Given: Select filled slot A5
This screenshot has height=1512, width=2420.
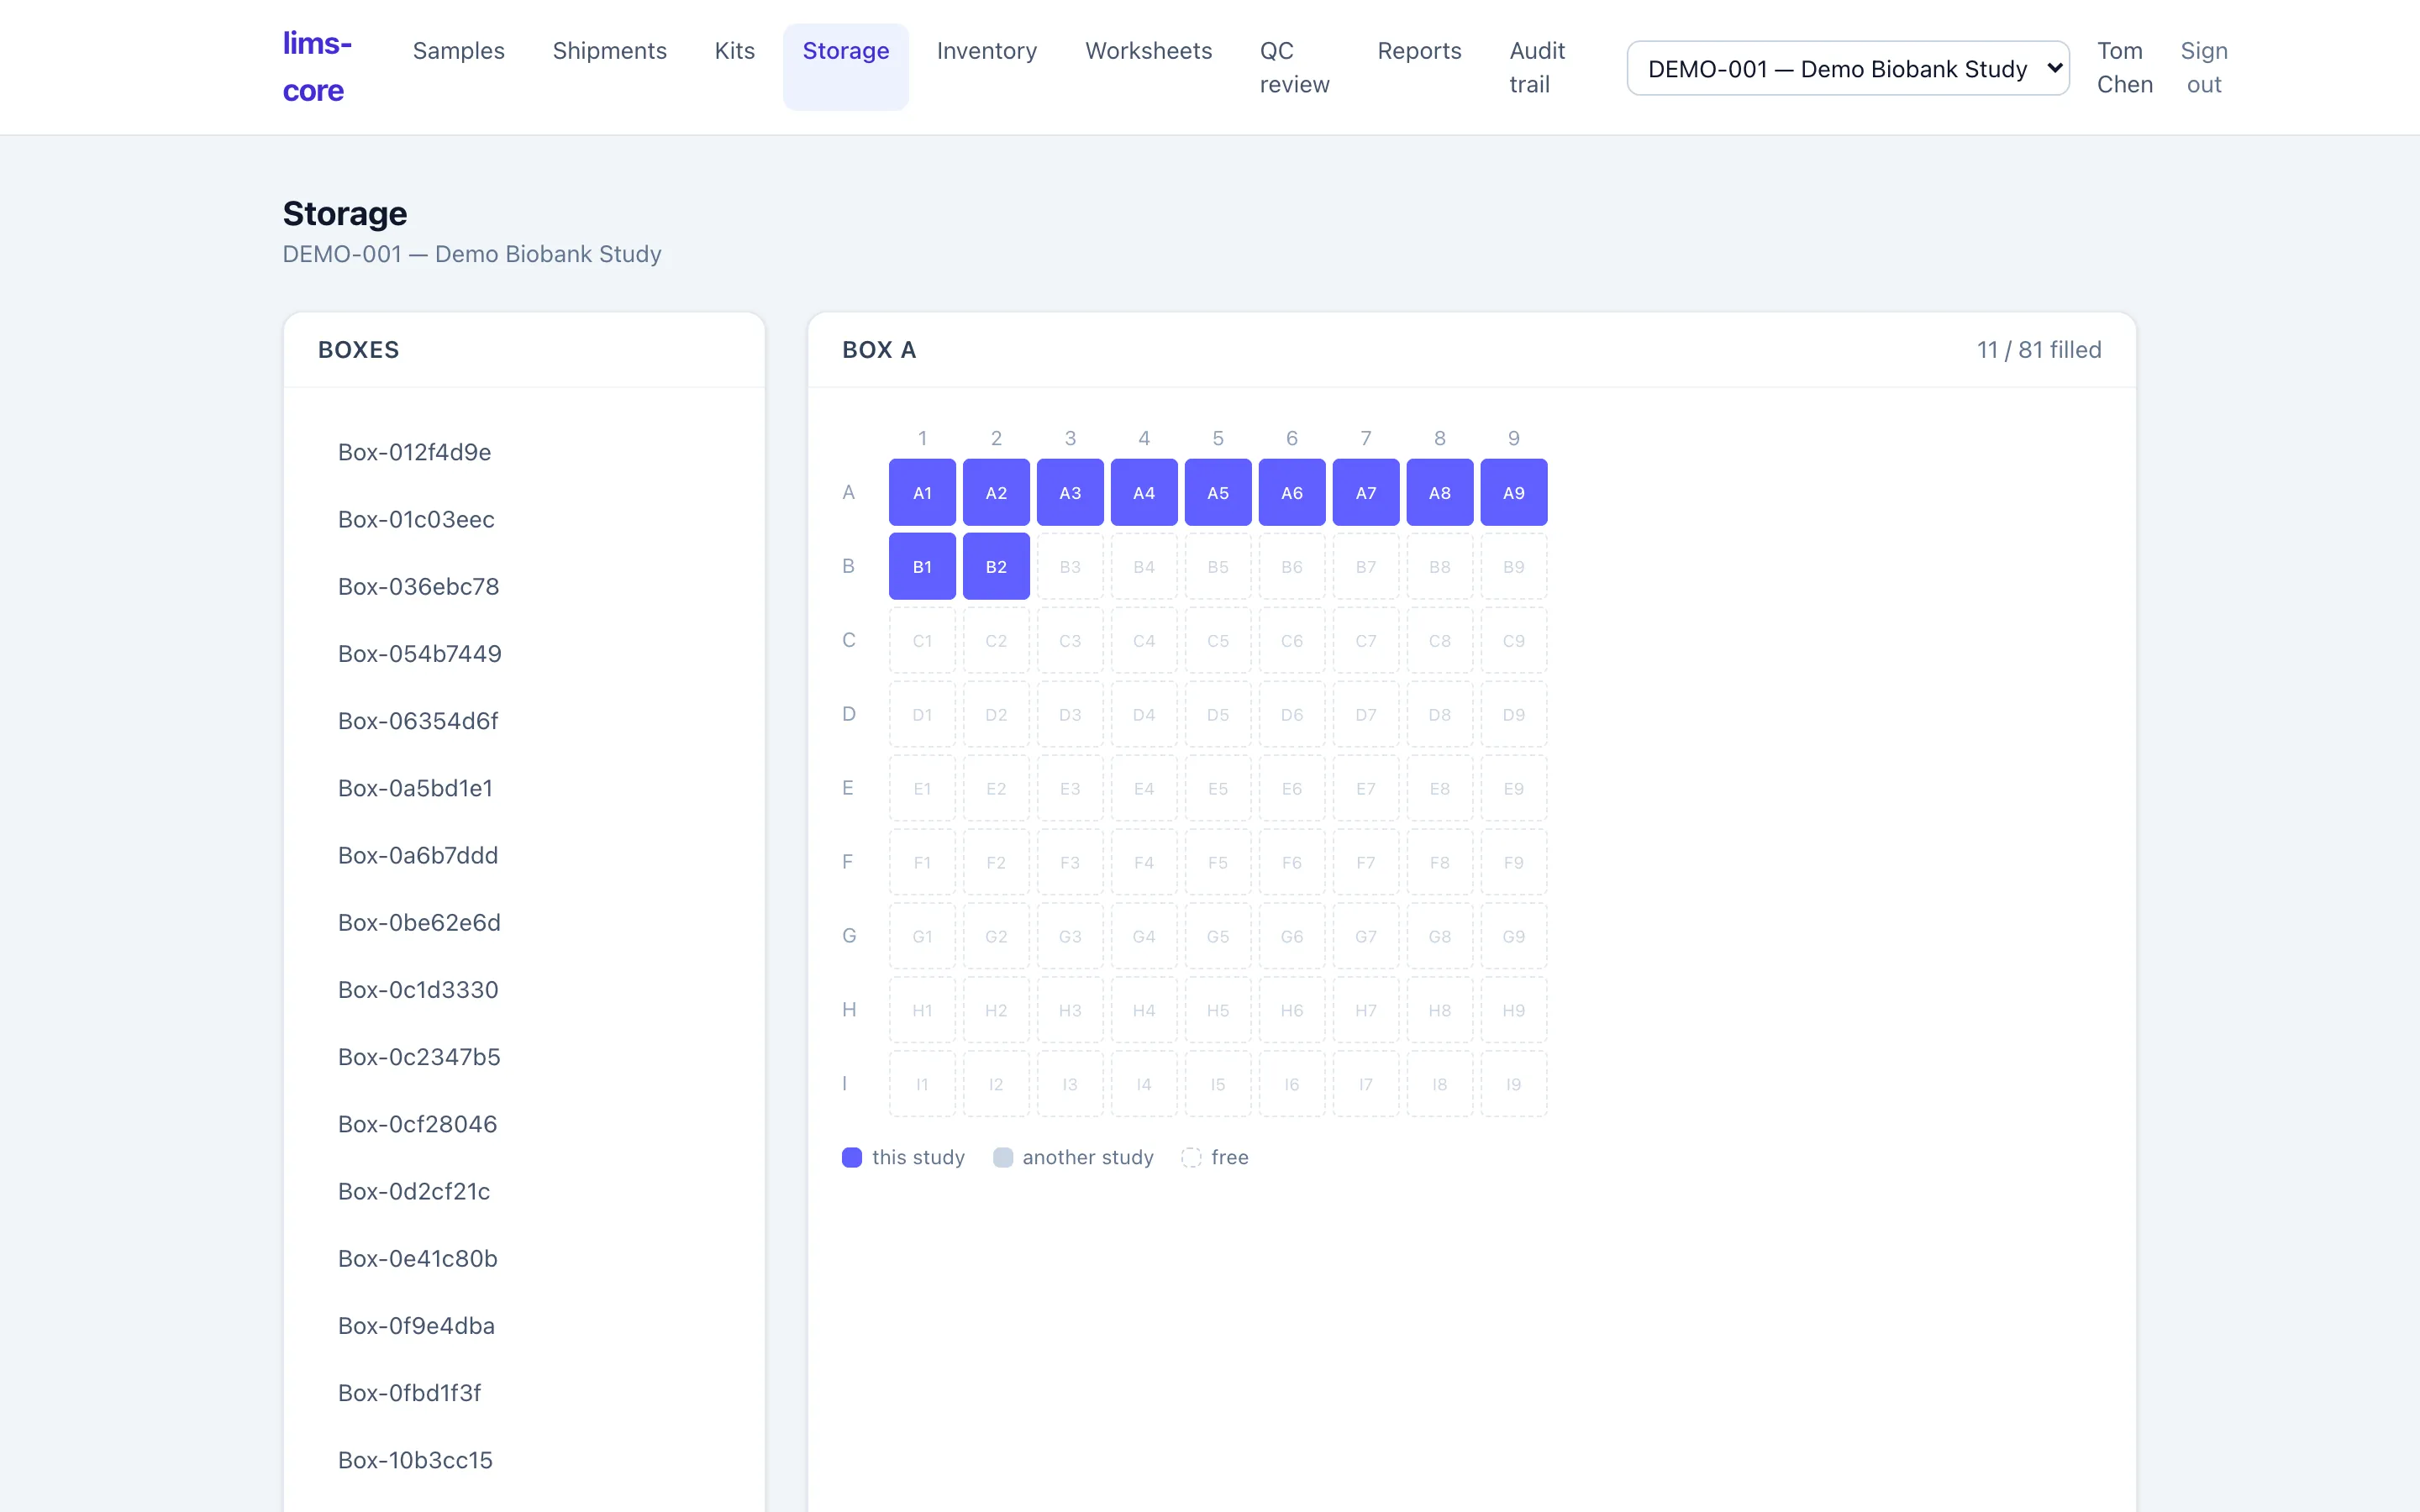Looking at the screenshot, I should (1218, 492).
